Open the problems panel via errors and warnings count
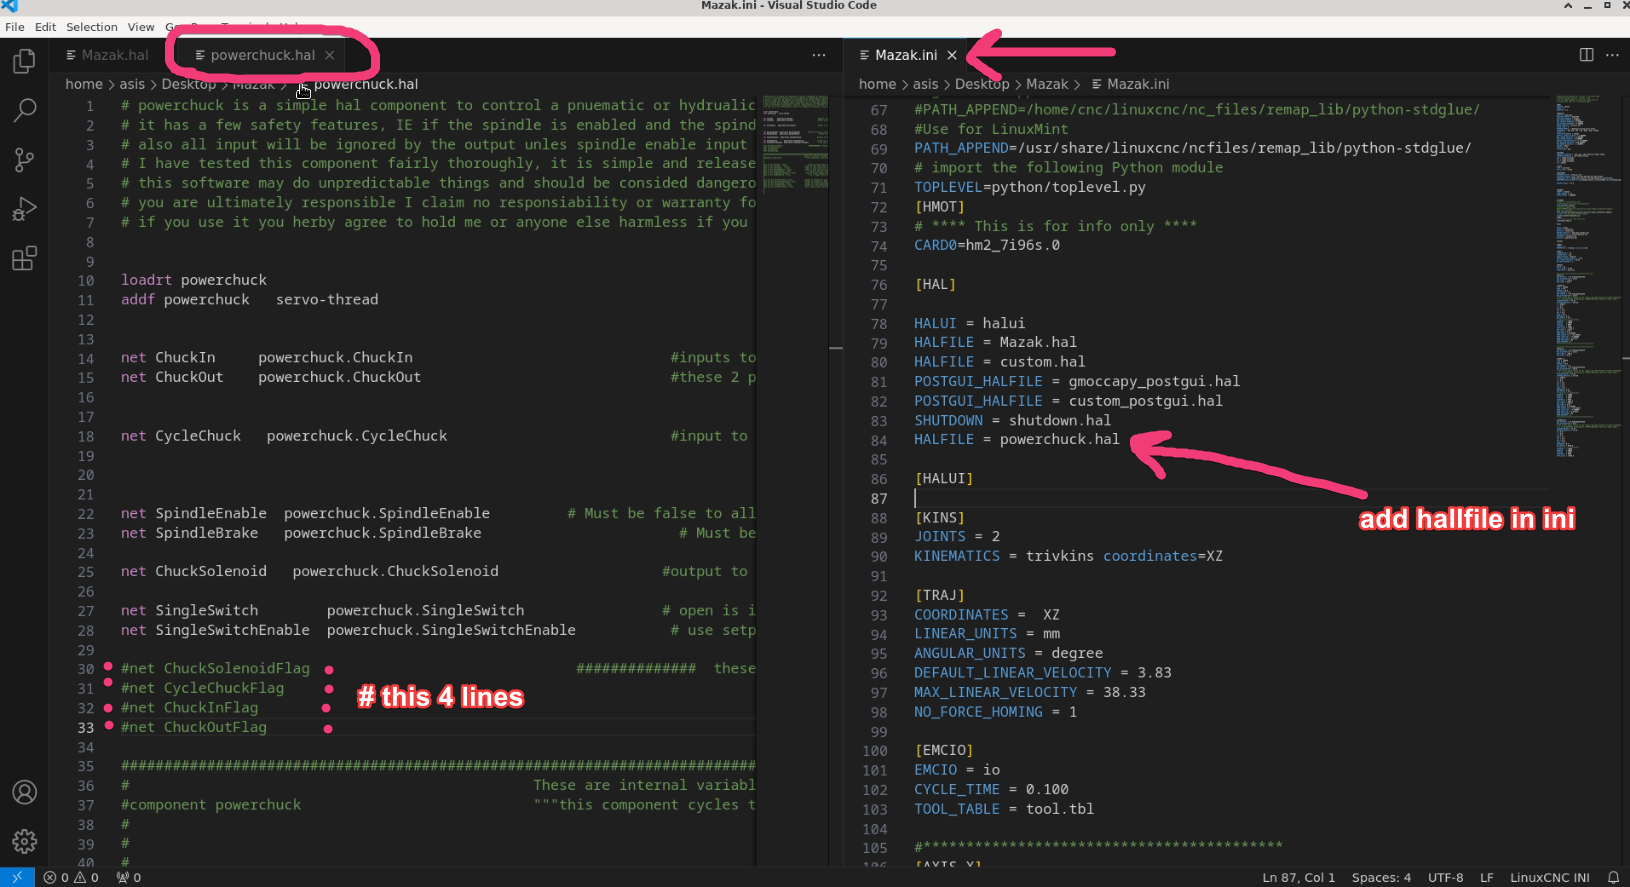This screenshot has width=1630, height=887. tap(71, 877)
